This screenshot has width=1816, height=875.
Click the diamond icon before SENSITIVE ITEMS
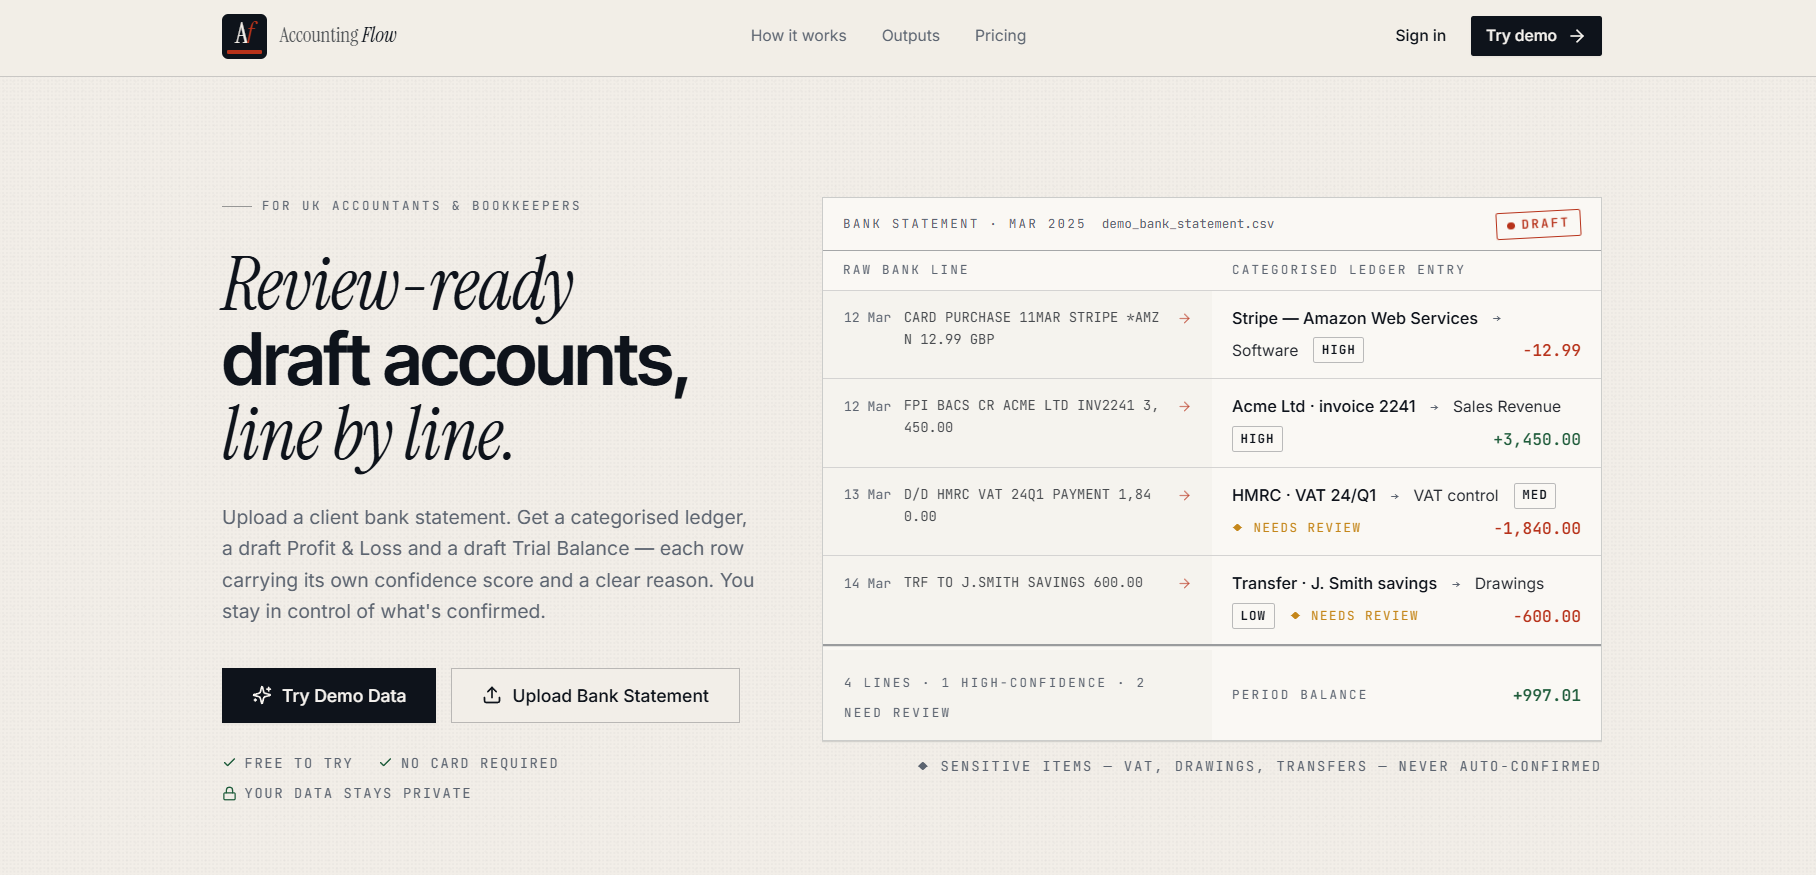[x=923, y=766]
